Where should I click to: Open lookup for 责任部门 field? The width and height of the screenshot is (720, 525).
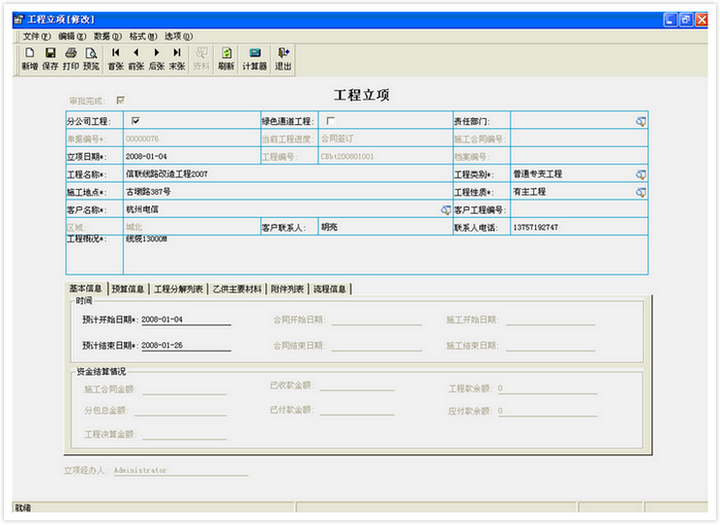[641, 121]
